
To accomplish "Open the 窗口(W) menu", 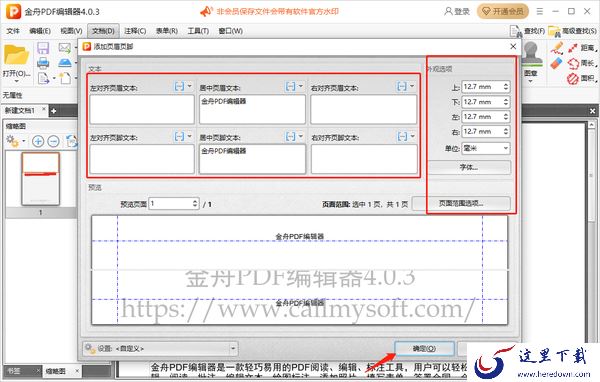I will [230, 31].
